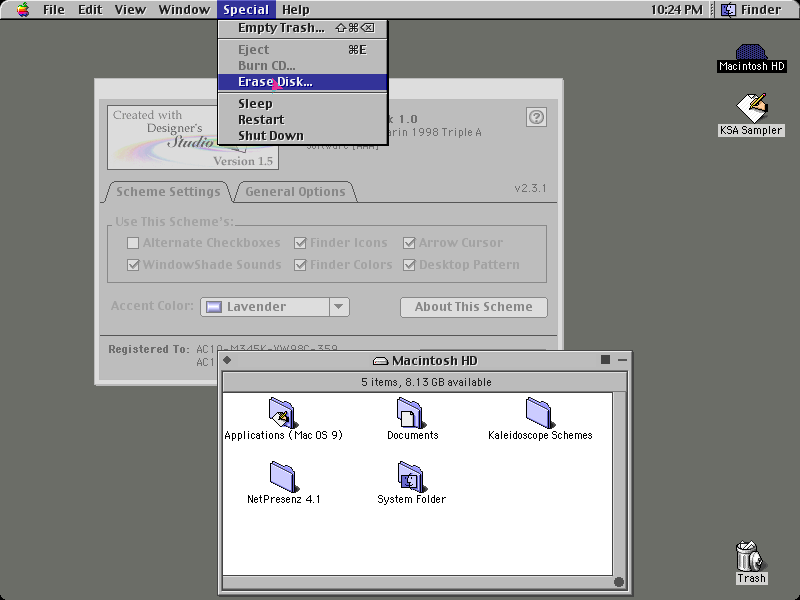
Task: Choose Sleep from Special menu
Action: tap(303, 104)
